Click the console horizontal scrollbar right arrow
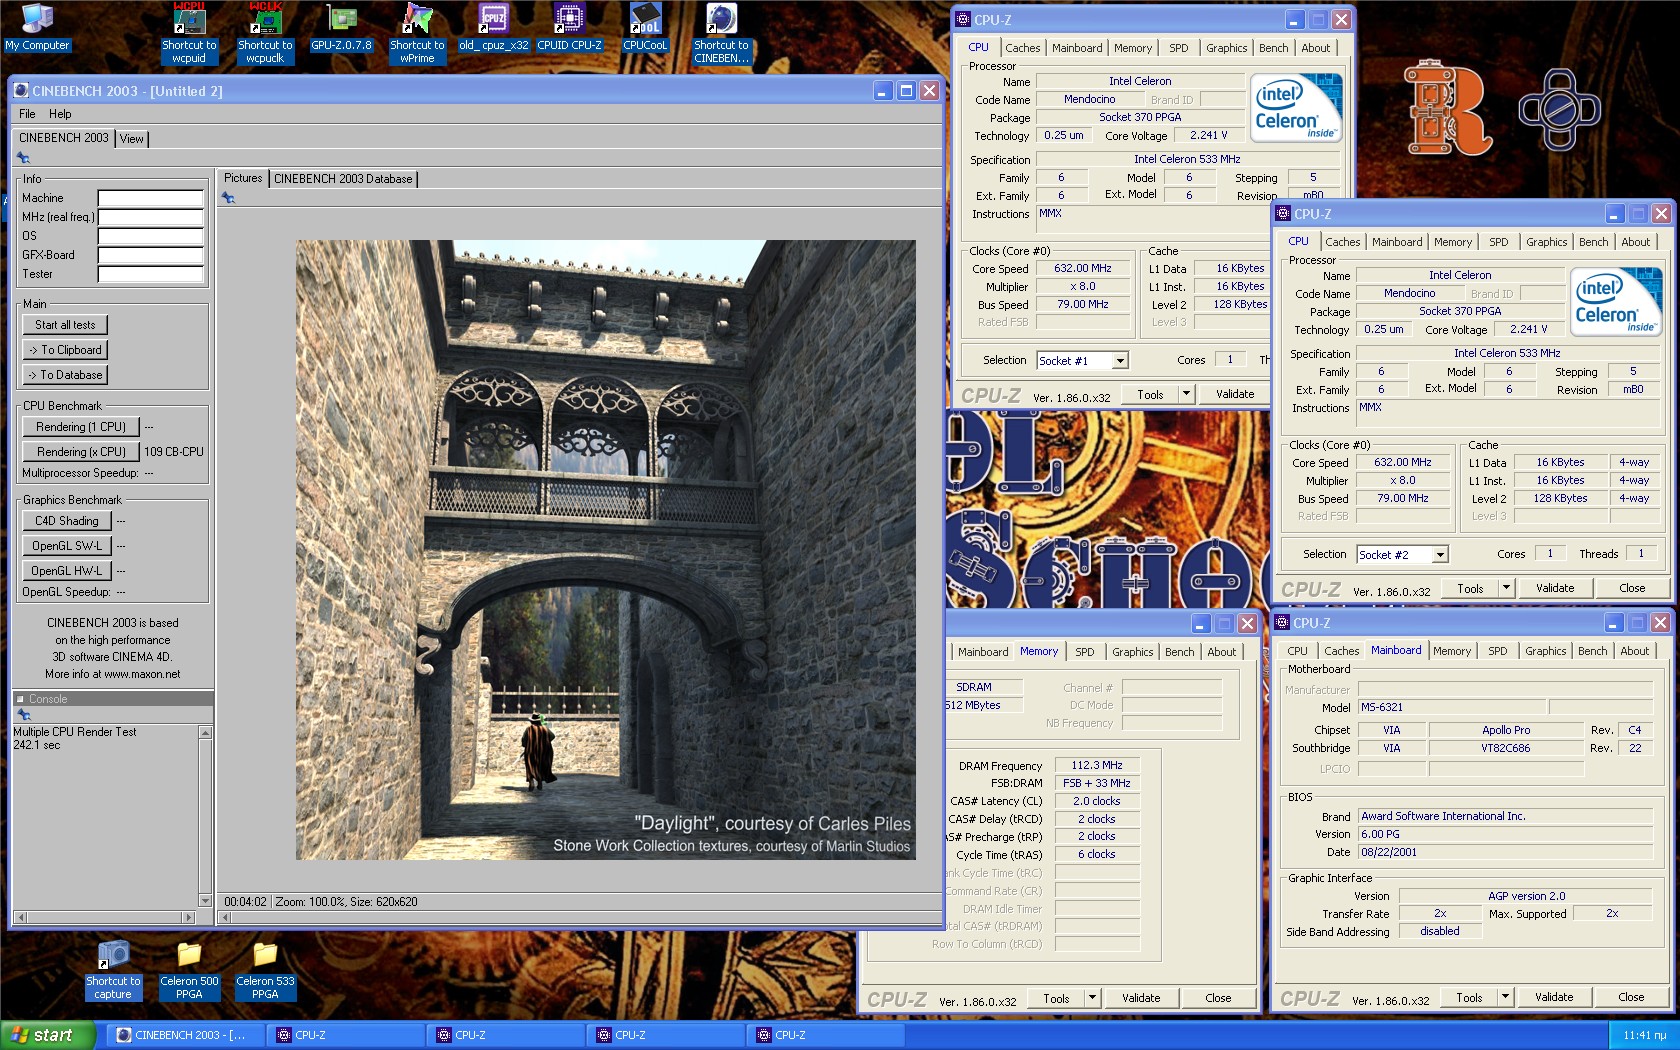 187,917
